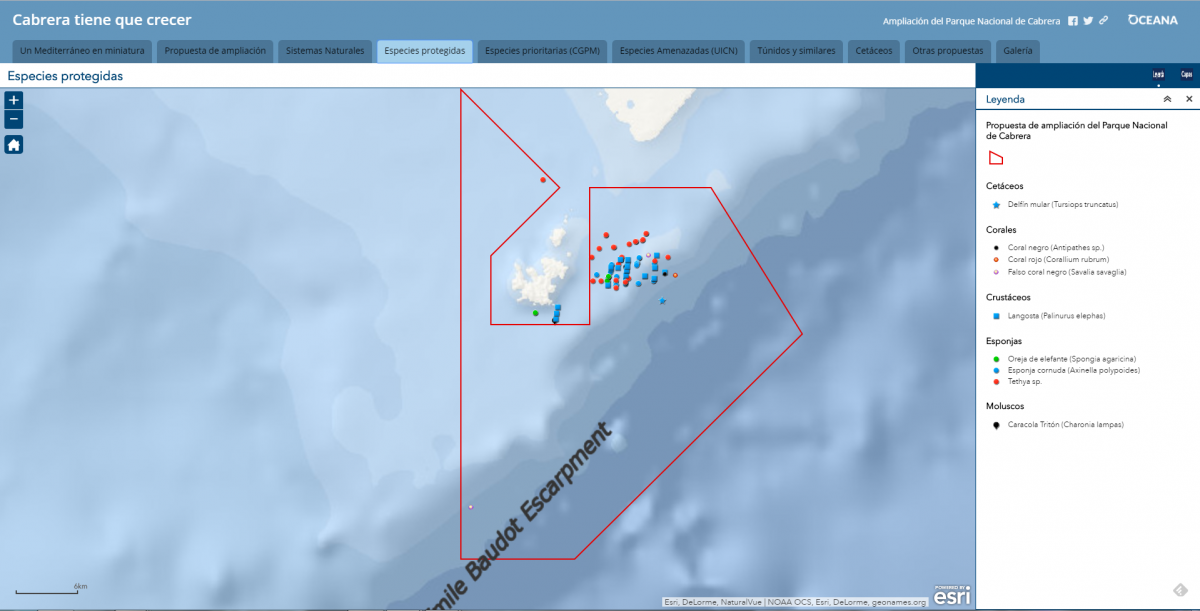Switch to the Galería tab
The image size is (1200, 611).
pyautogui.click(x=1017, y=50)
